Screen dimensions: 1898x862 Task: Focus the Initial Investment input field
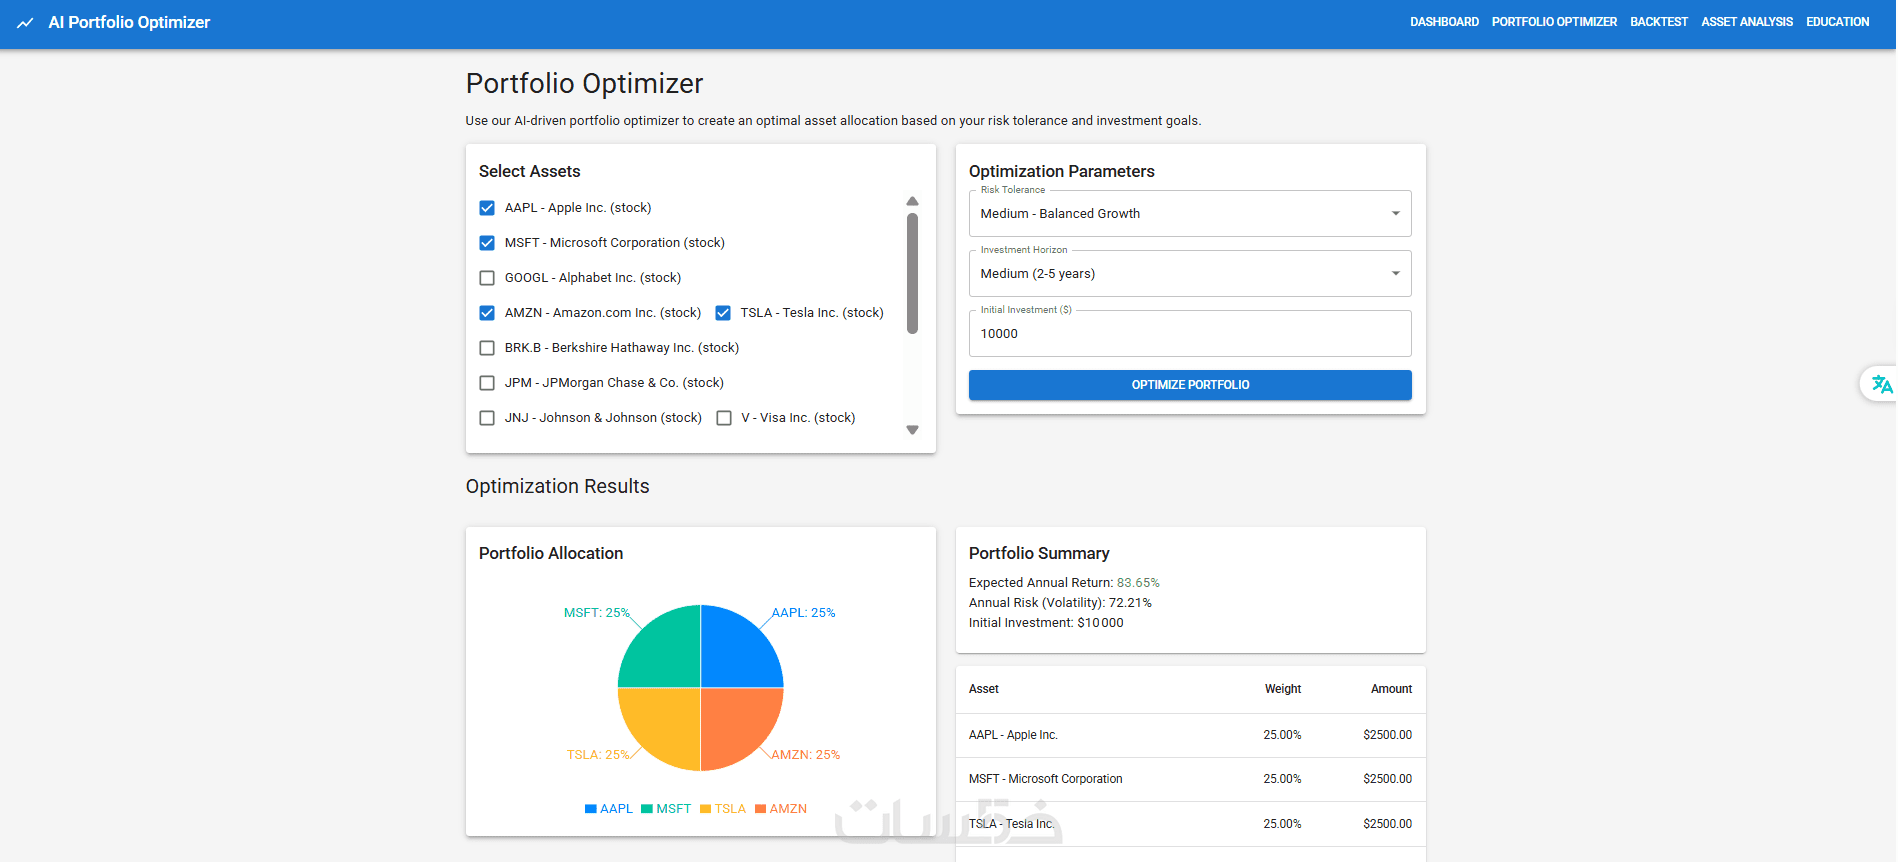point(1190,334)
